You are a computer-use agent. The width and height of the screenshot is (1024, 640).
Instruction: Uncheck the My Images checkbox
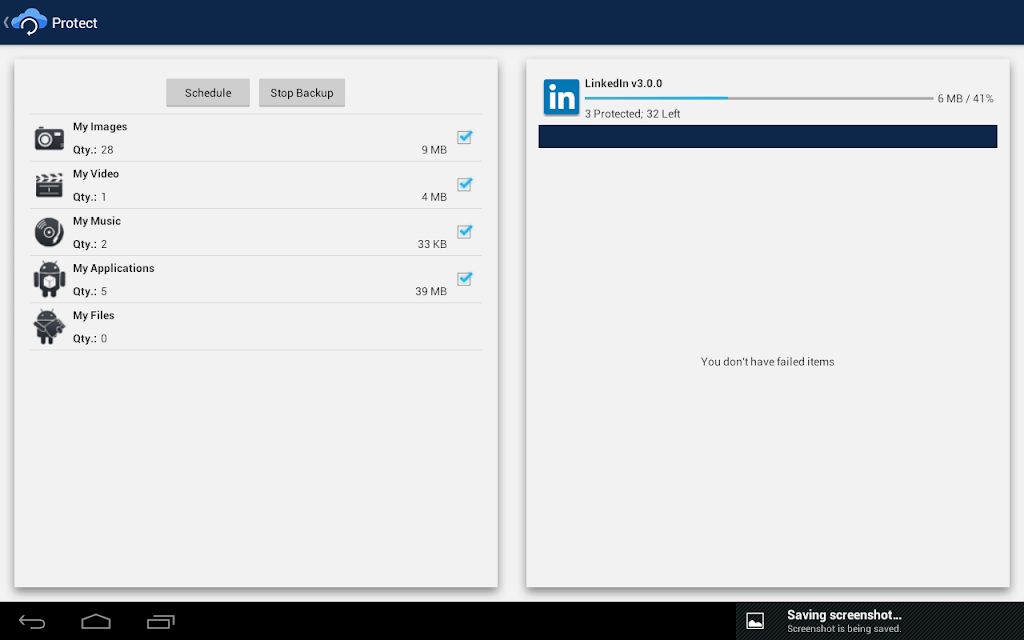tap(464, 137)
